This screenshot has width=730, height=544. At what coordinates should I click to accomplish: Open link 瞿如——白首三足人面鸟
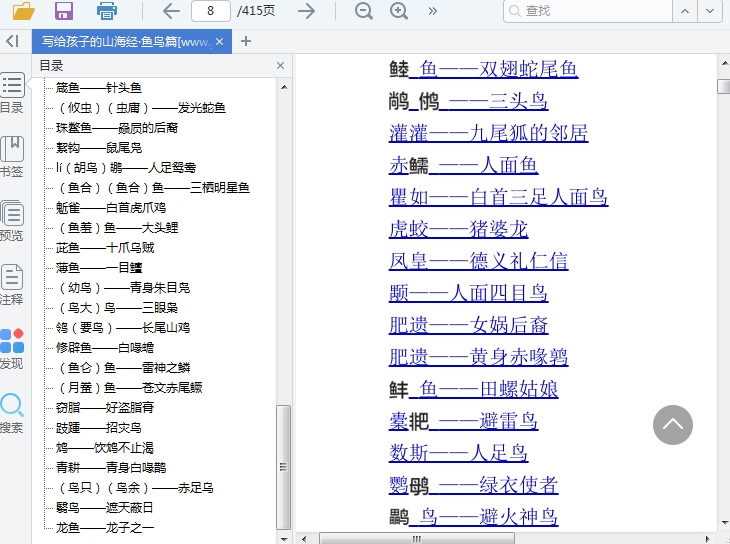(499, 197)
